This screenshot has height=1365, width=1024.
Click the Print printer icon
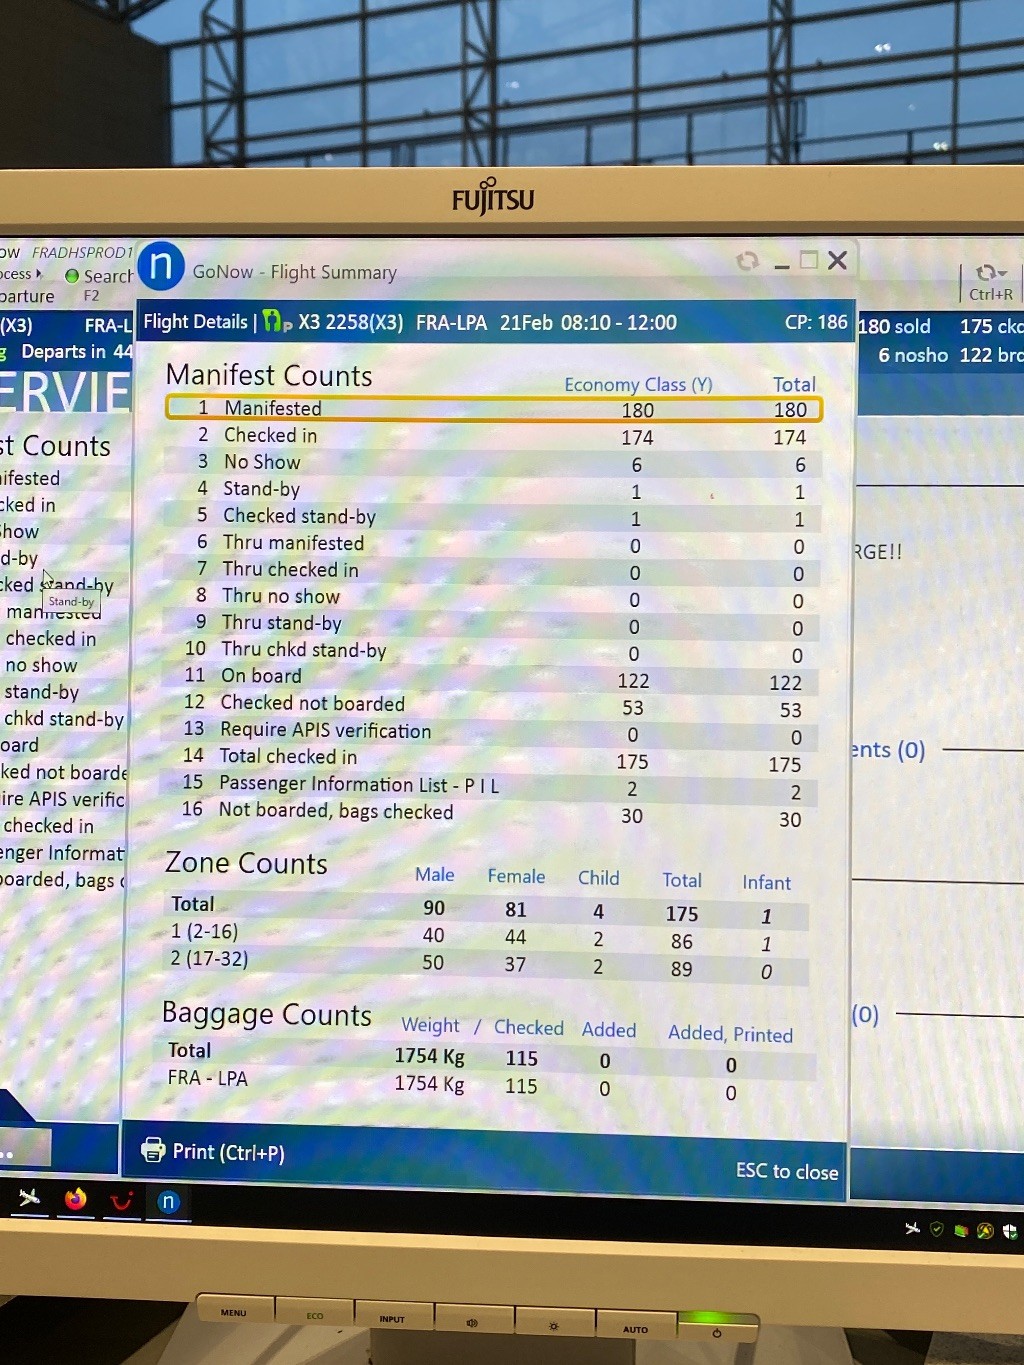[x=153, y=1150]
